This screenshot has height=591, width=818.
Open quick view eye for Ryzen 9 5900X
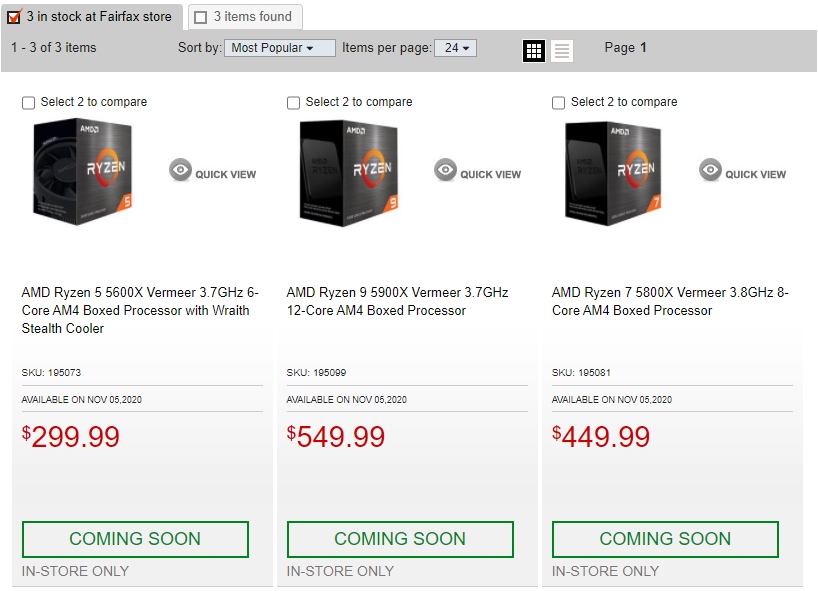[x=446, y=170]
